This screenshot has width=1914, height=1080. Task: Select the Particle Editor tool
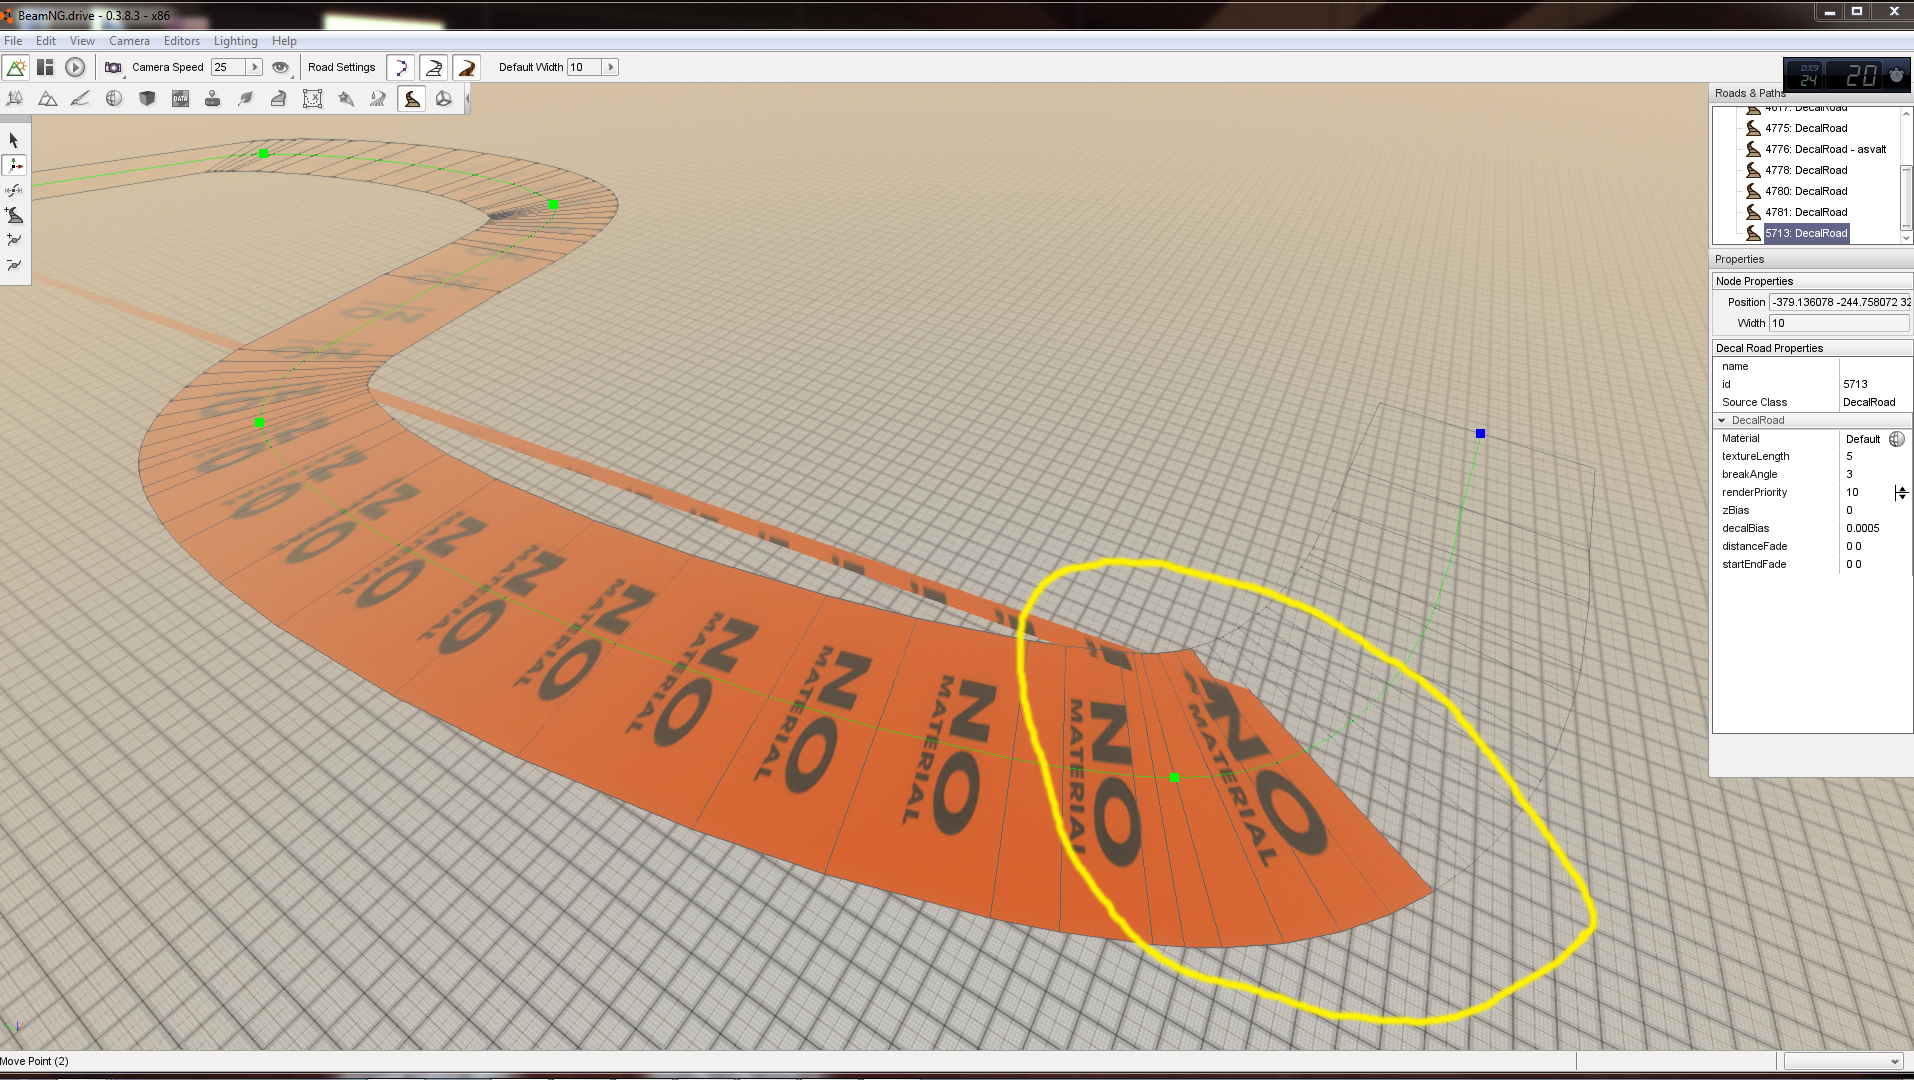pos(346,98)
